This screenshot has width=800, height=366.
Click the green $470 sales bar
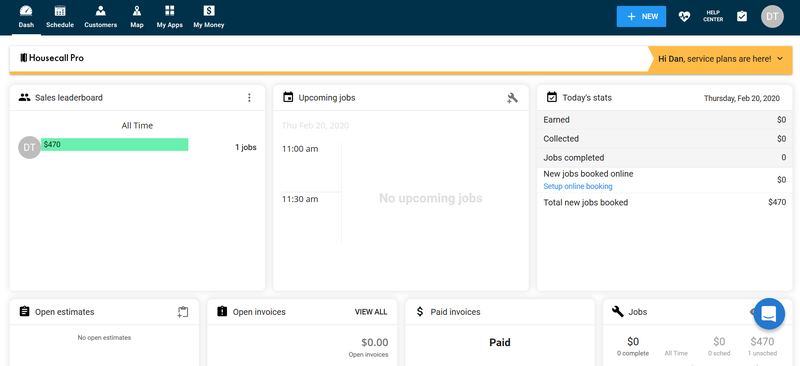[114, 144]
